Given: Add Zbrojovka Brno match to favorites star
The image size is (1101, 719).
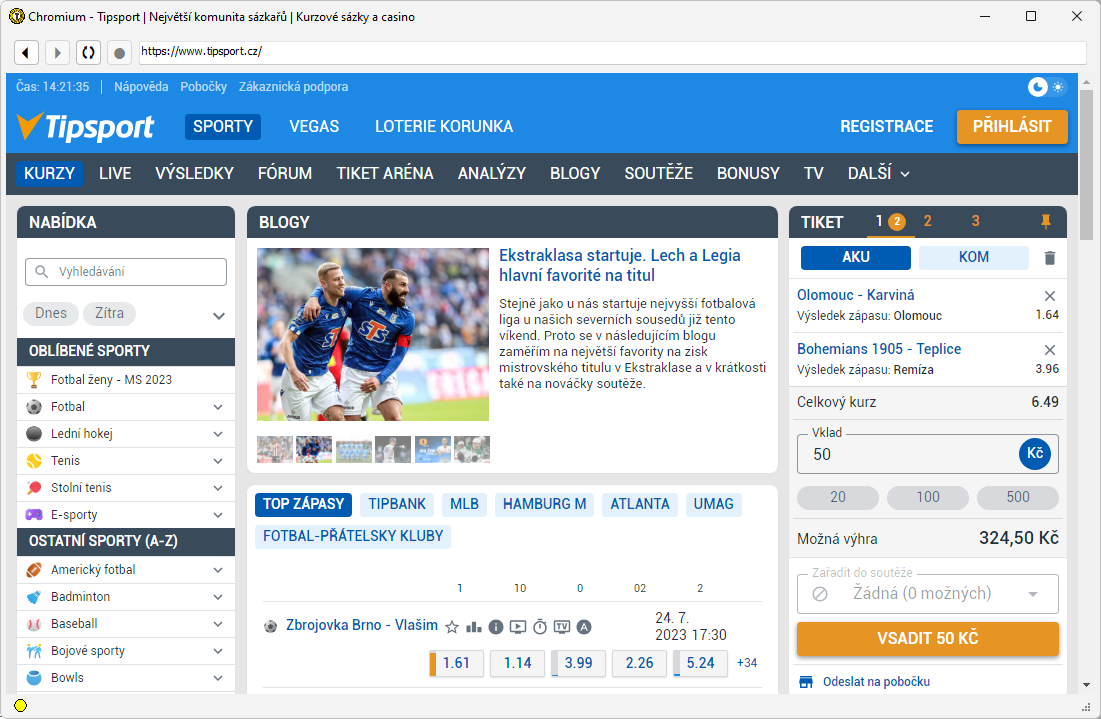Looking at the screenshot, I should pyautogui.click(x=452, y=627).
